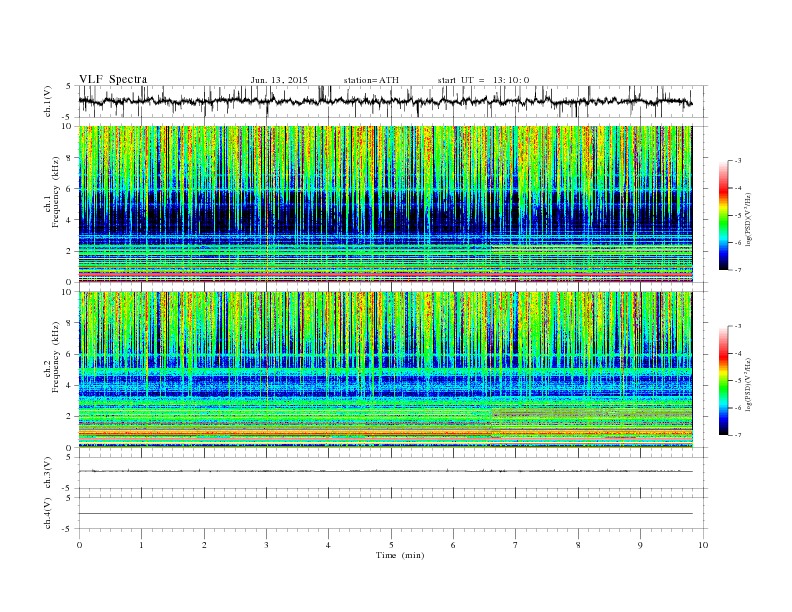Screen dimensions: 792x612
Task: Click the 'ch.3(V)' axis label
Action: [x=47, y=473]
